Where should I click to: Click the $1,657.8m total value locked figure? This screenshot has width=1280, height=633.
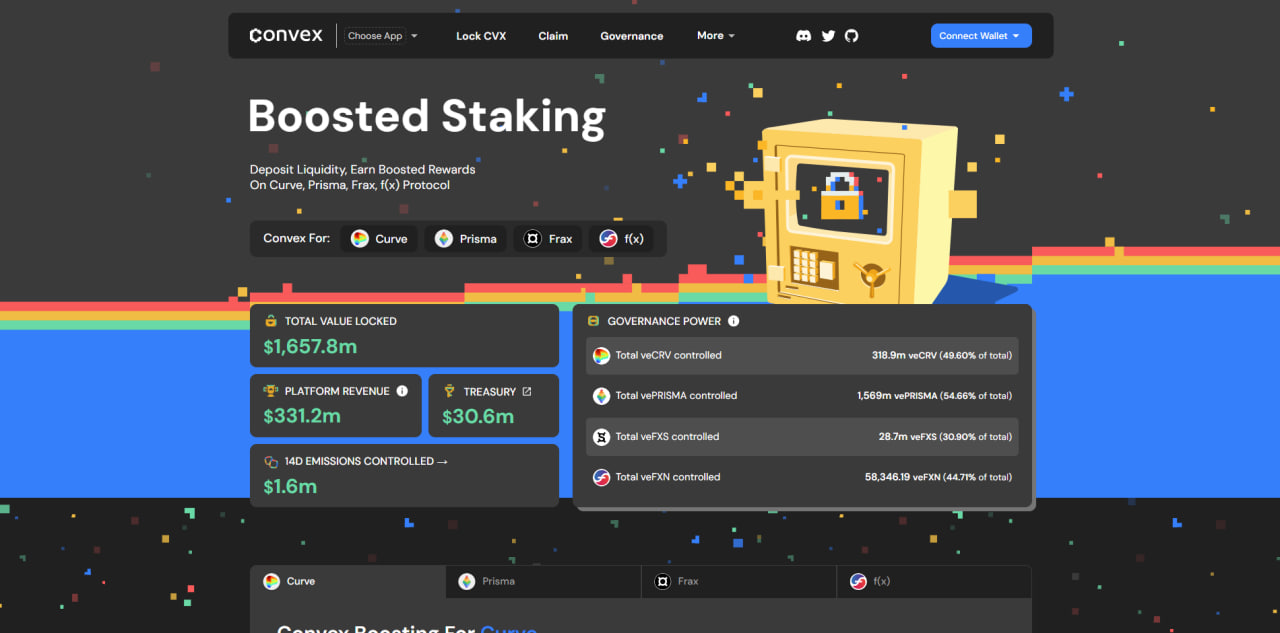pyautogui.click(x=310, y=347)
